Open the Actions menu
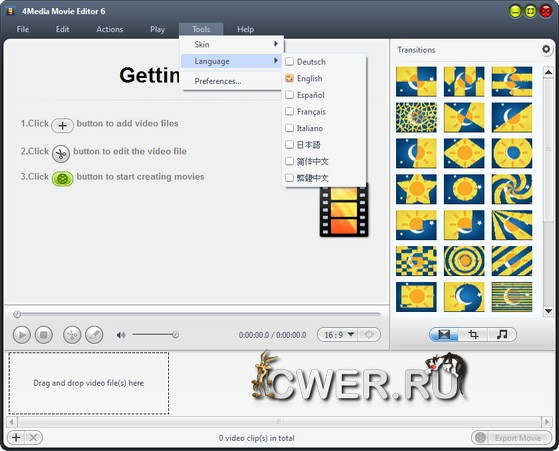The height and width of the screenshot is (451, 559). pyautogui.click(x=109, y=29)
